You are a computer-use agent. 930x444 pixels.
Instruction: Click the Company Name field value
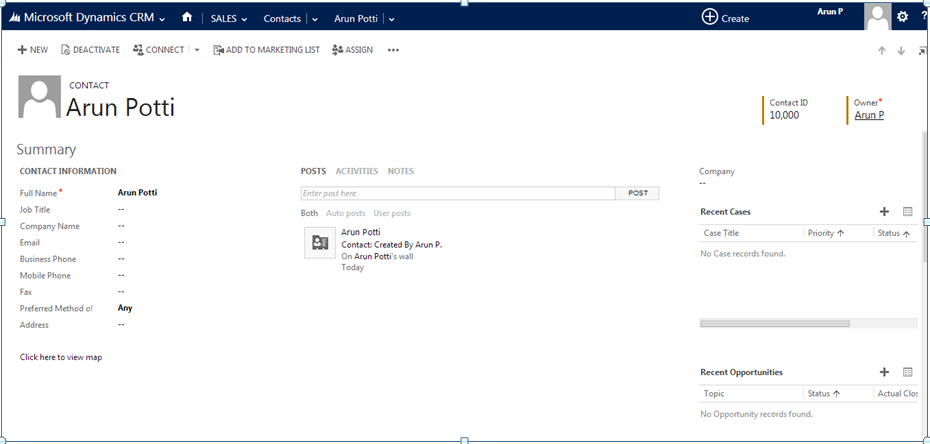(x=121, y=226)
